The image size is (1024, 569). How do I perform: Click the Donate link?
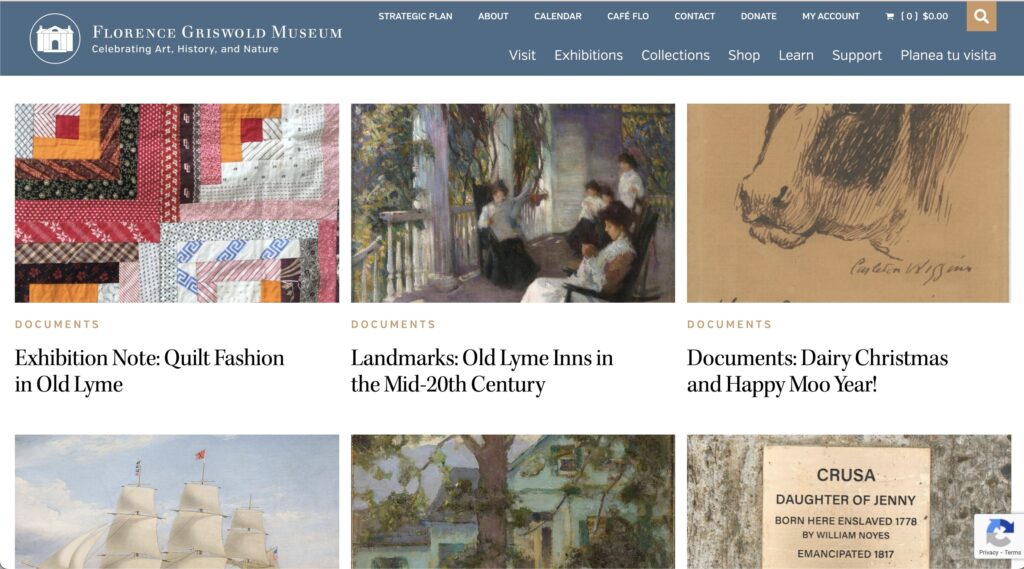(758, 16)
